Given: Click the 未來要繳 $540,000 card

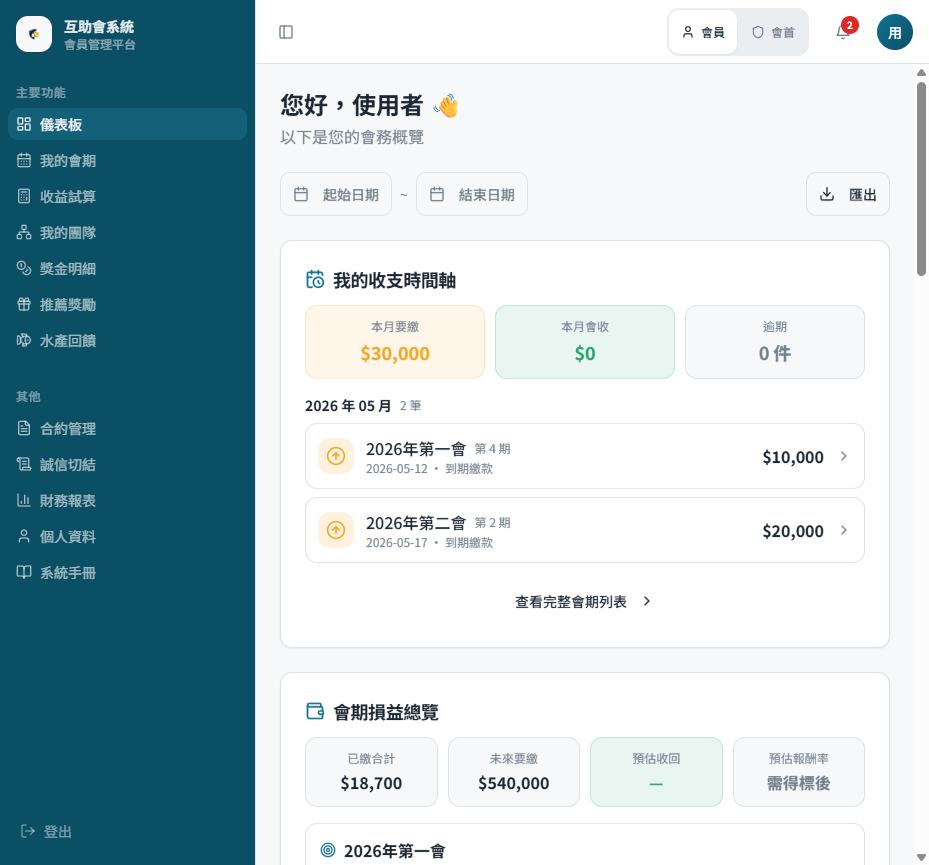Looking at the screenshot, I should [x=514, y=771].
